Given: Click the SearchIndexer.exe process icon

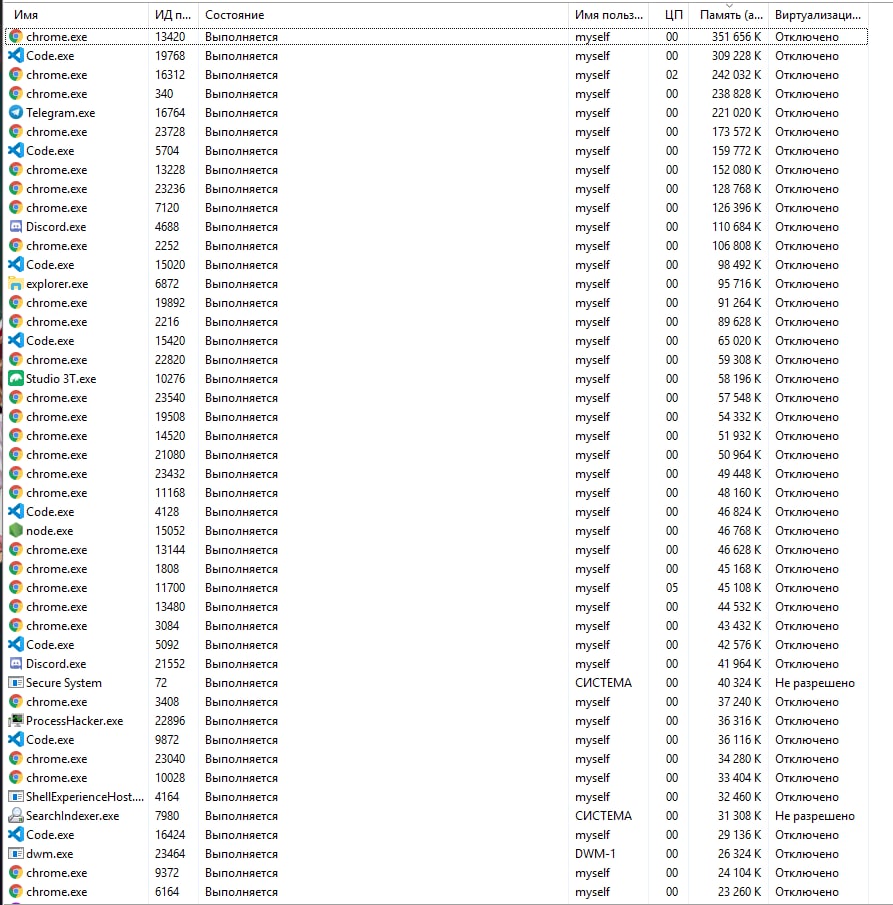Looking at the screenshot, I should click(16, 816).
